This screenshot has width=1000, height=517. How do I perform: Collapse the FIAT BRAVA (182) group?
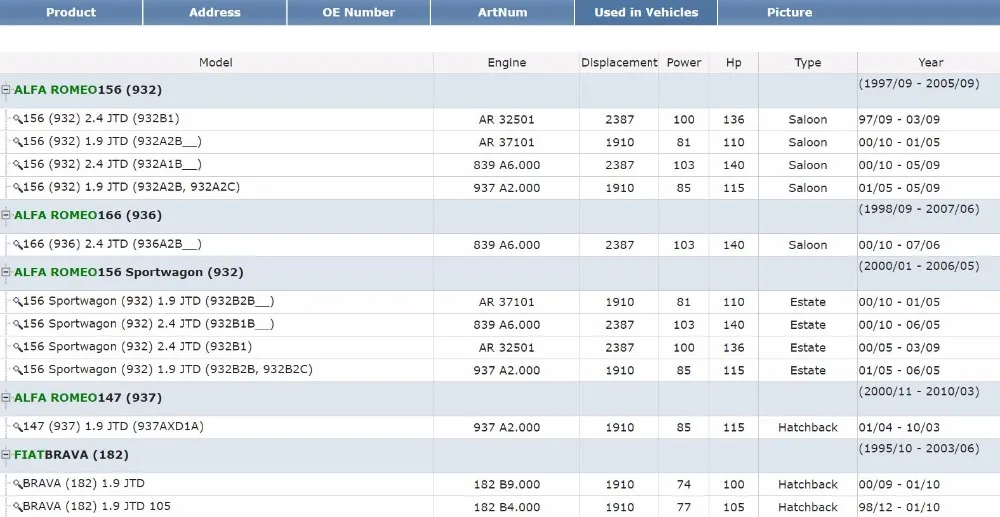point(6,455)
